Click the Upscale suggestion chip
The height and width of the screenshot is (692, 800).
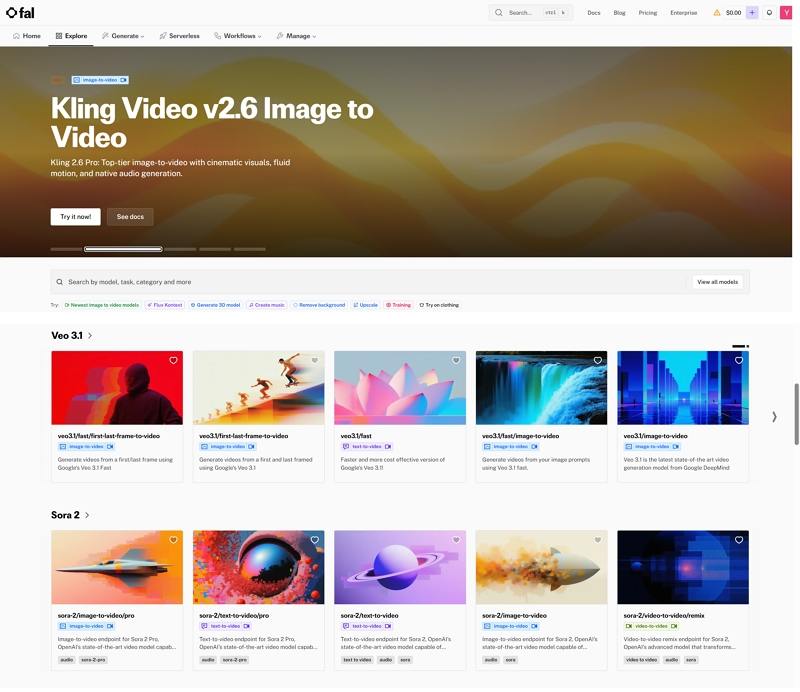(365, 305)
